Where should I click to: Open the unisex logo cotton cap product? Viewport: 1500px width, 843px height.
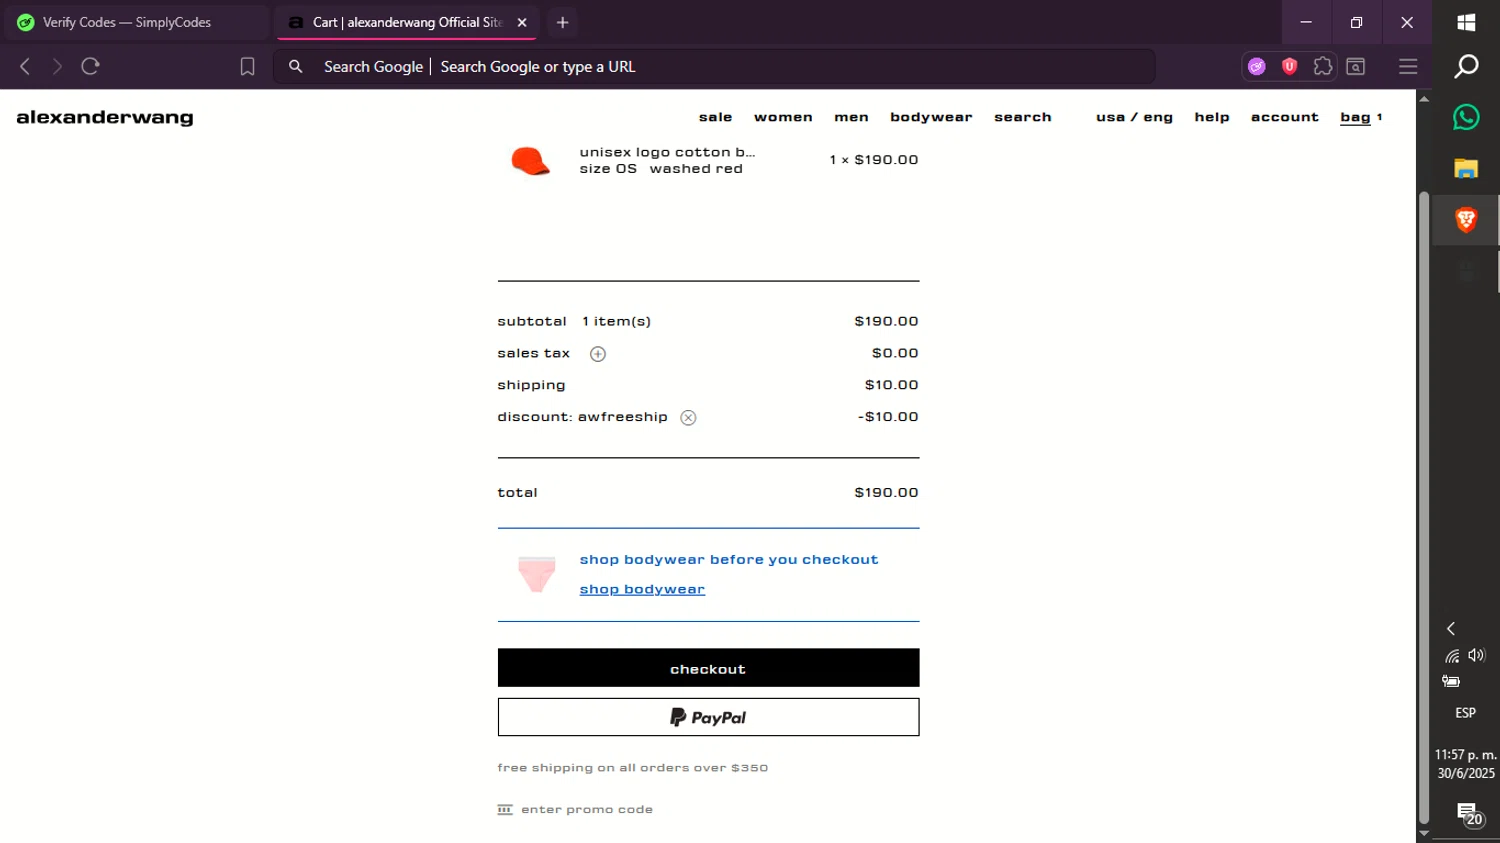(x=667, y=153)
